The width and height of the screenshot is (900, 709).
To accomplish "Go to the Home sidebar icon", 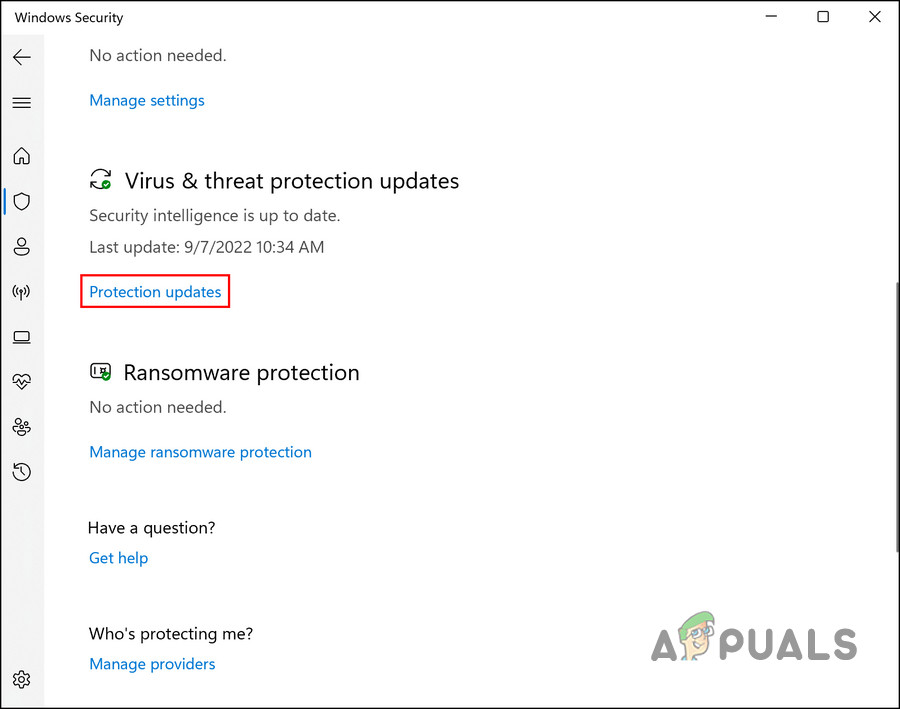I will [21, 156].
